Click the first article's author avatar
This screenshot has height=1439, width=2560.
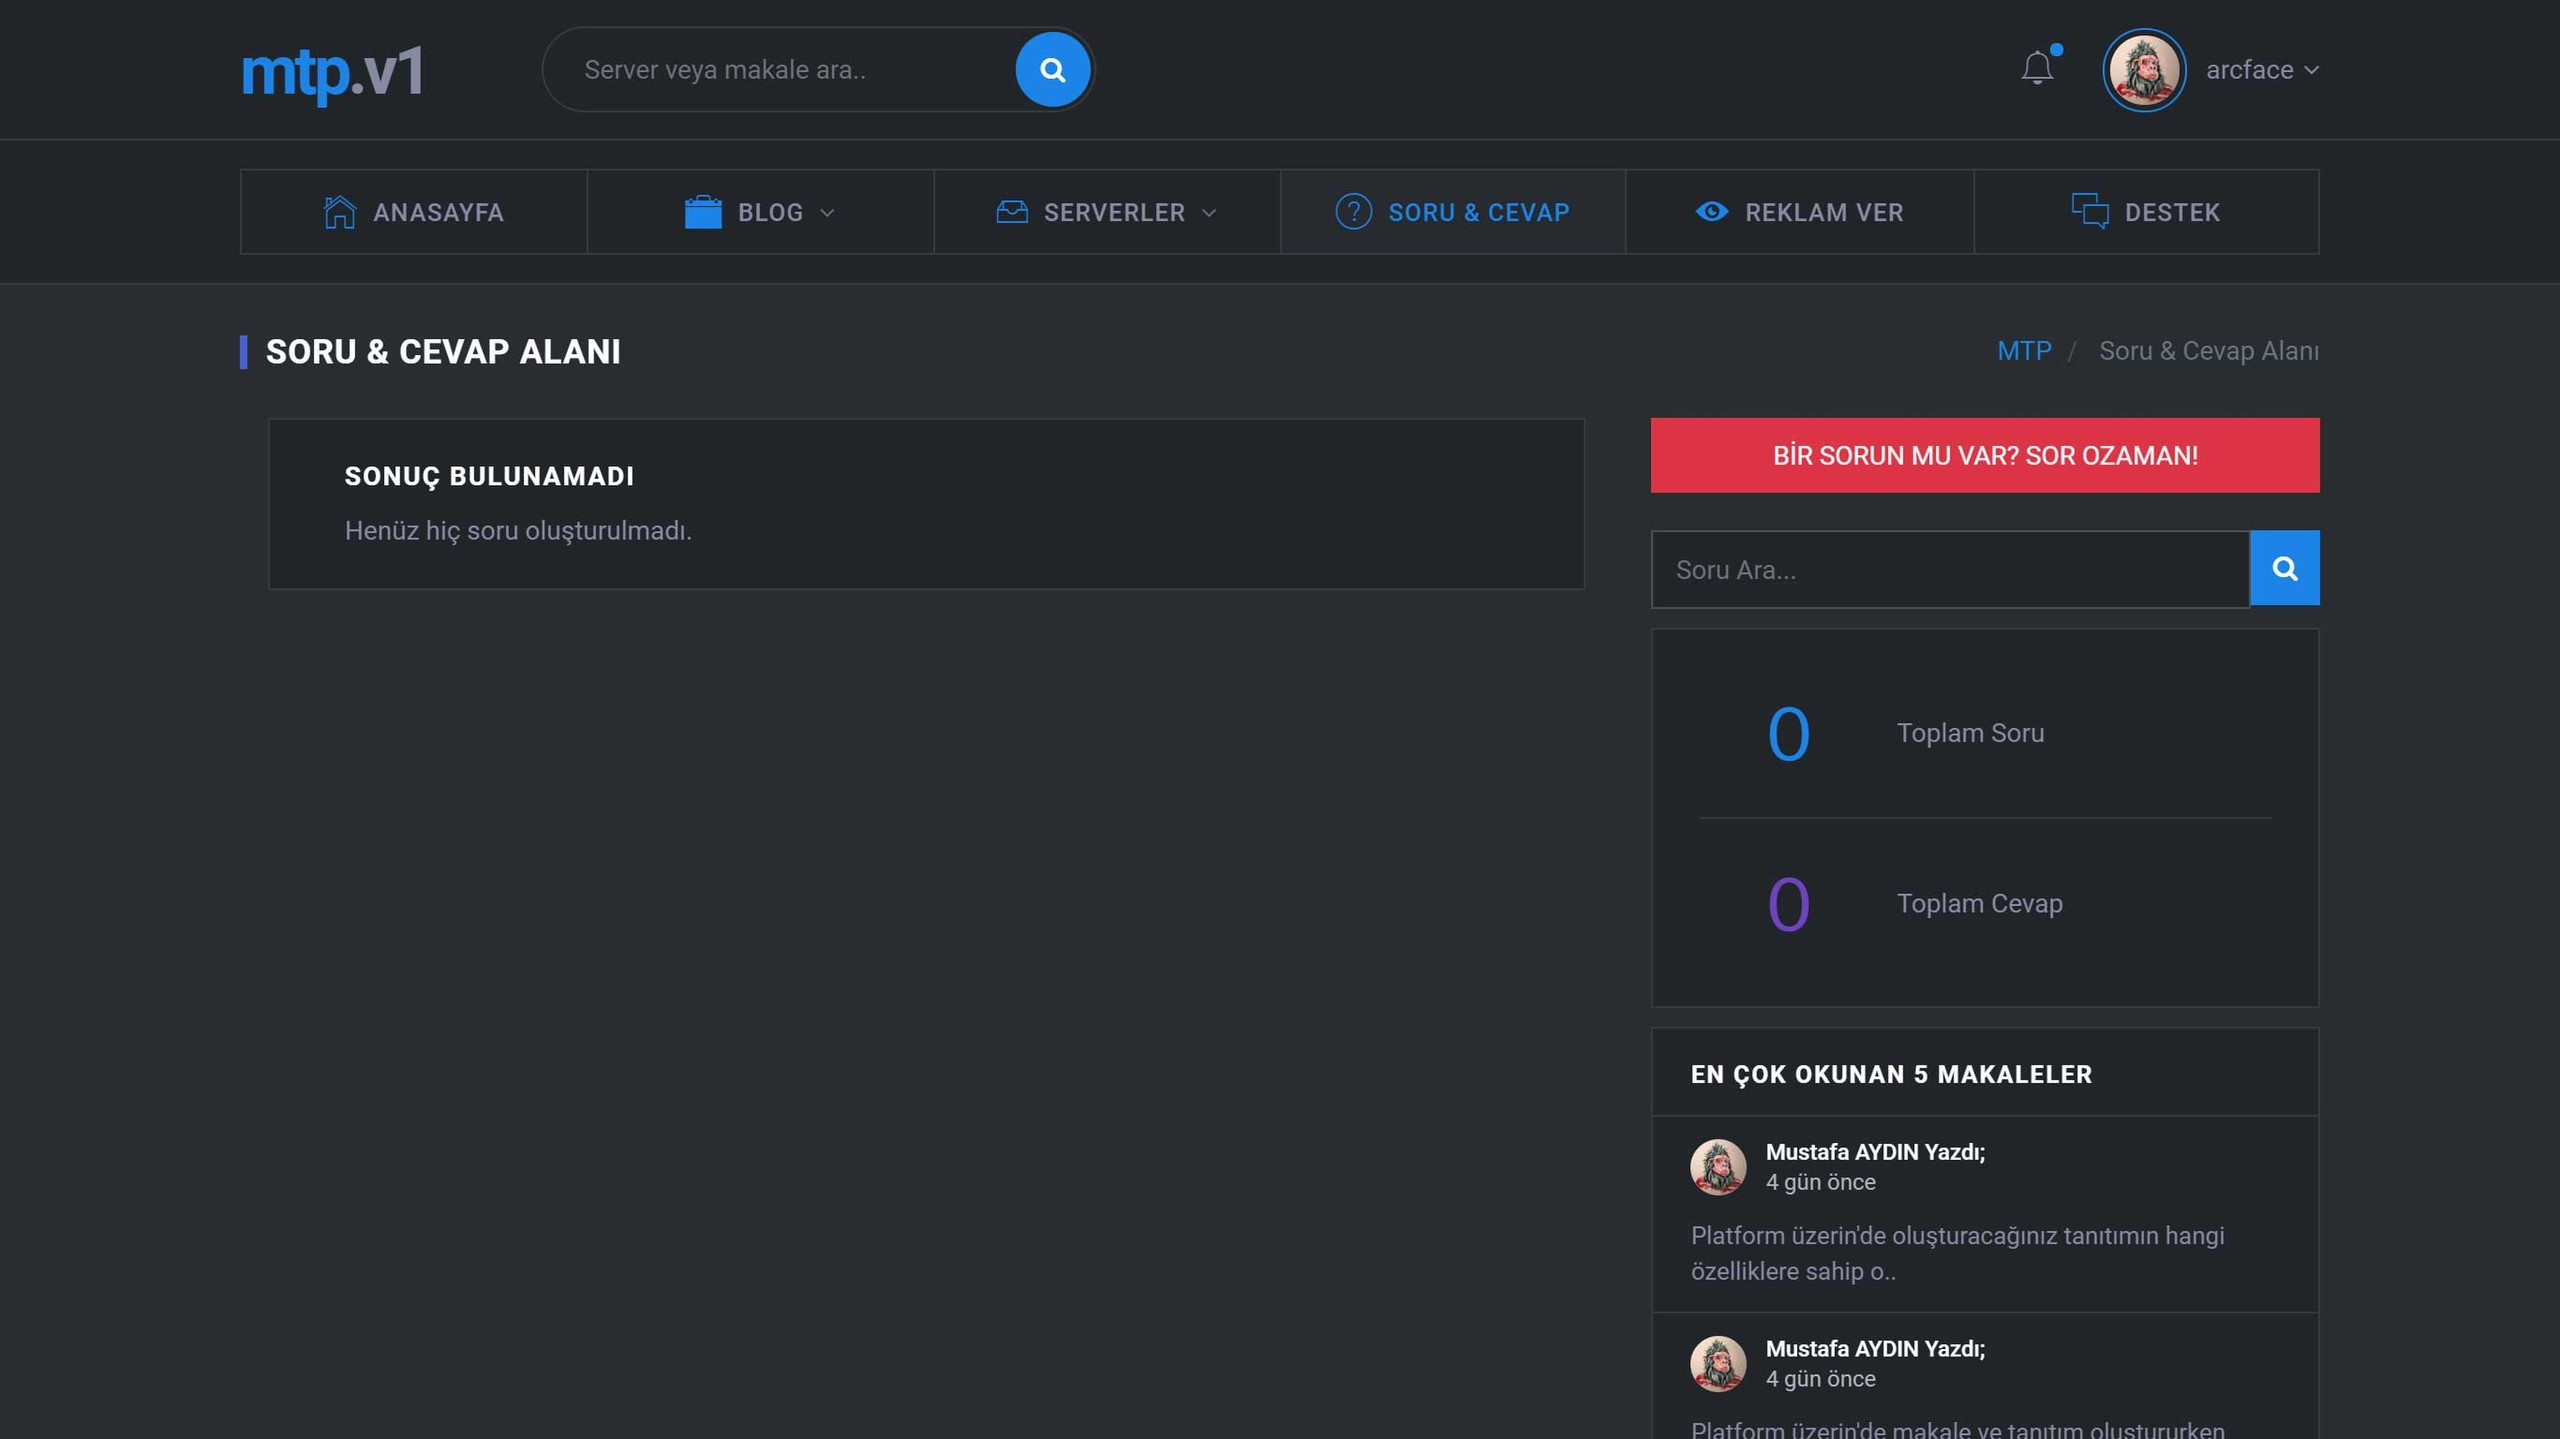(x=1718, y=1166)
